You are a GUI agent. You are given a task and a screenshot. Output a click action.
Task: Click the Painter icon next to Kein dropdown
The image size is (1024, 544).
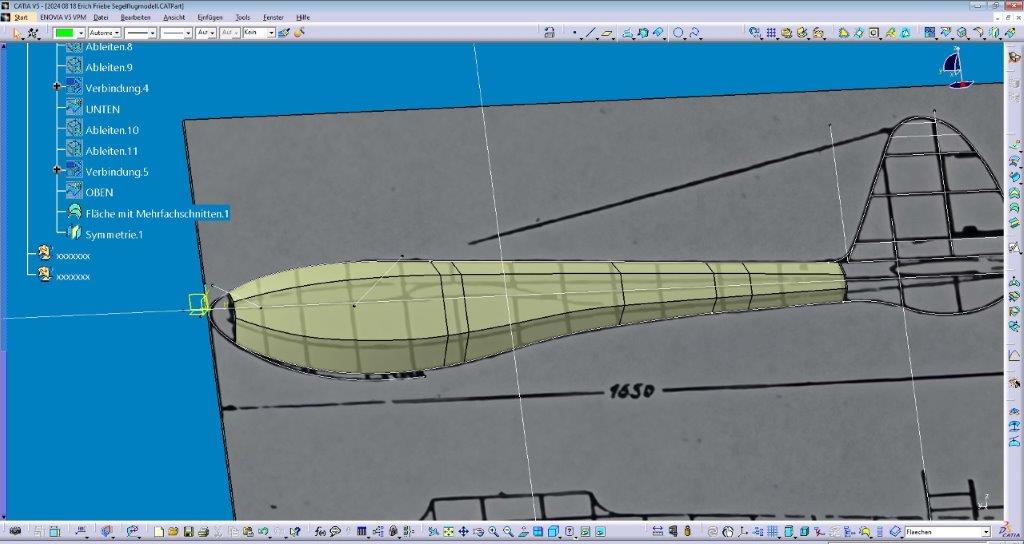(284, 33)
